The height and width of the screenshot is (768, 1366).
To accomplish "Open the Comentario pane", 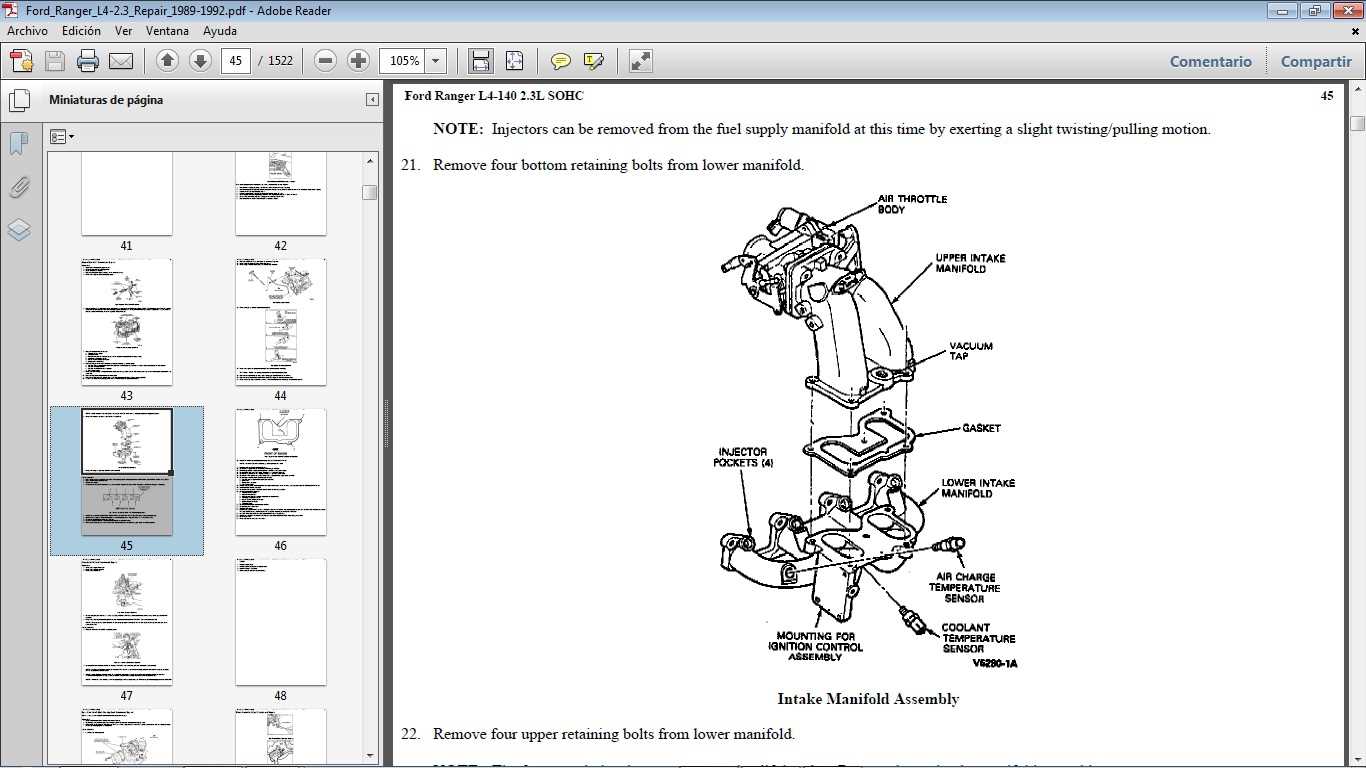I will pyautogui.click(x=1210, y=61).
